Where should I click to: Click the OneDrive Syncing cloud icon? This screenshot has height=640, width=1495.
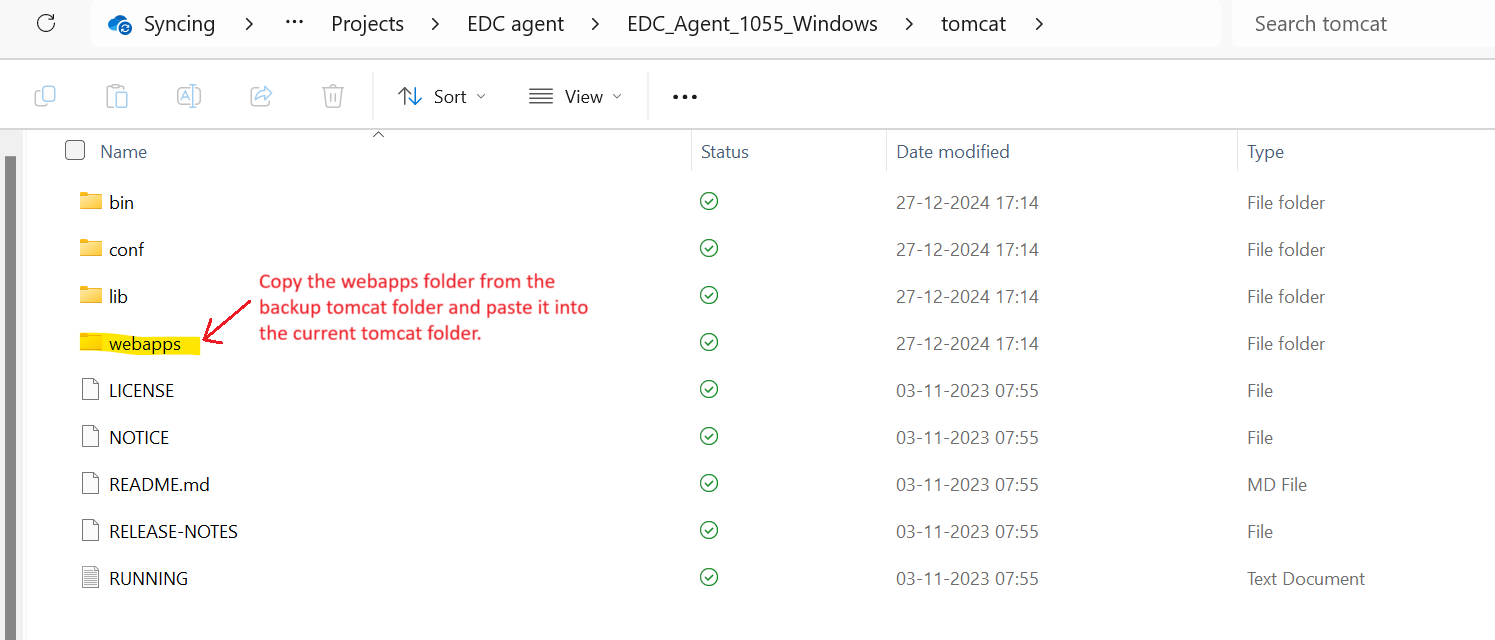[121, 24]
